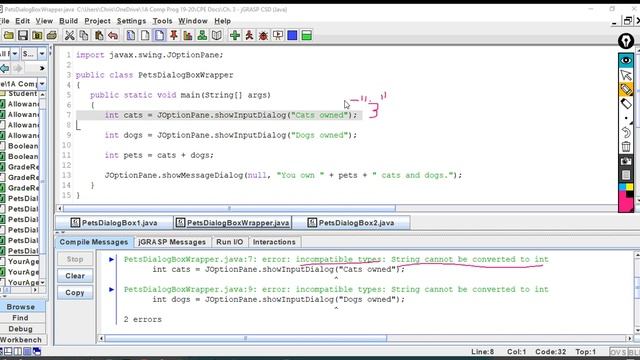Open the View menu
640x360 pixels.
tap(44, 21)
